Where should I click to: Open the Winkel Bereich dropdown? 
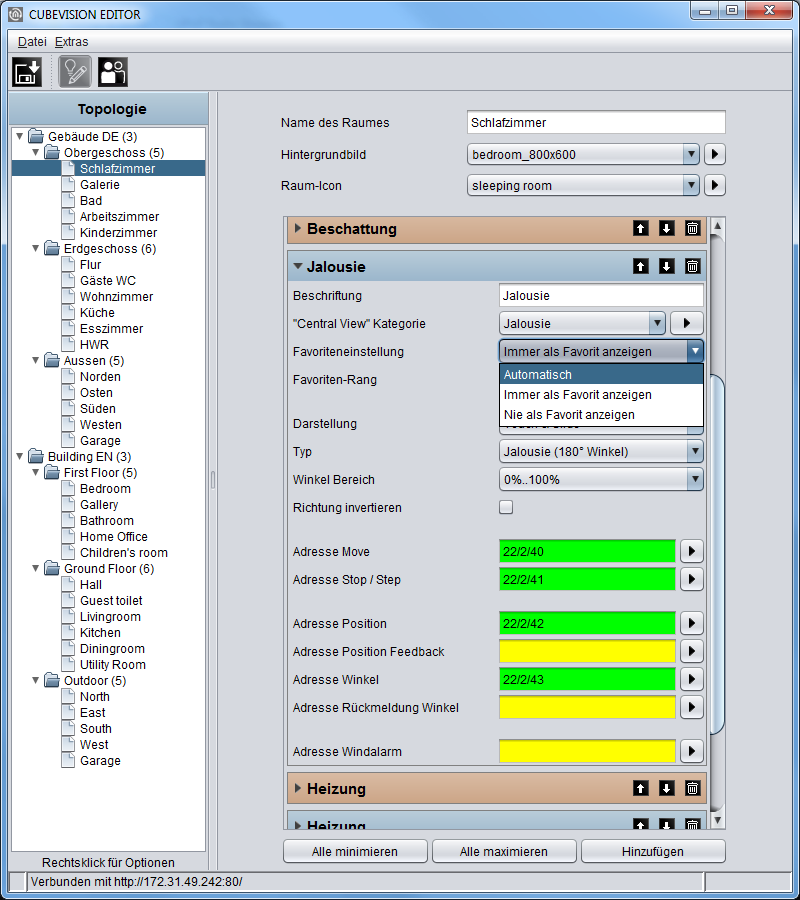pyautogui.click(x=695, y=479)
